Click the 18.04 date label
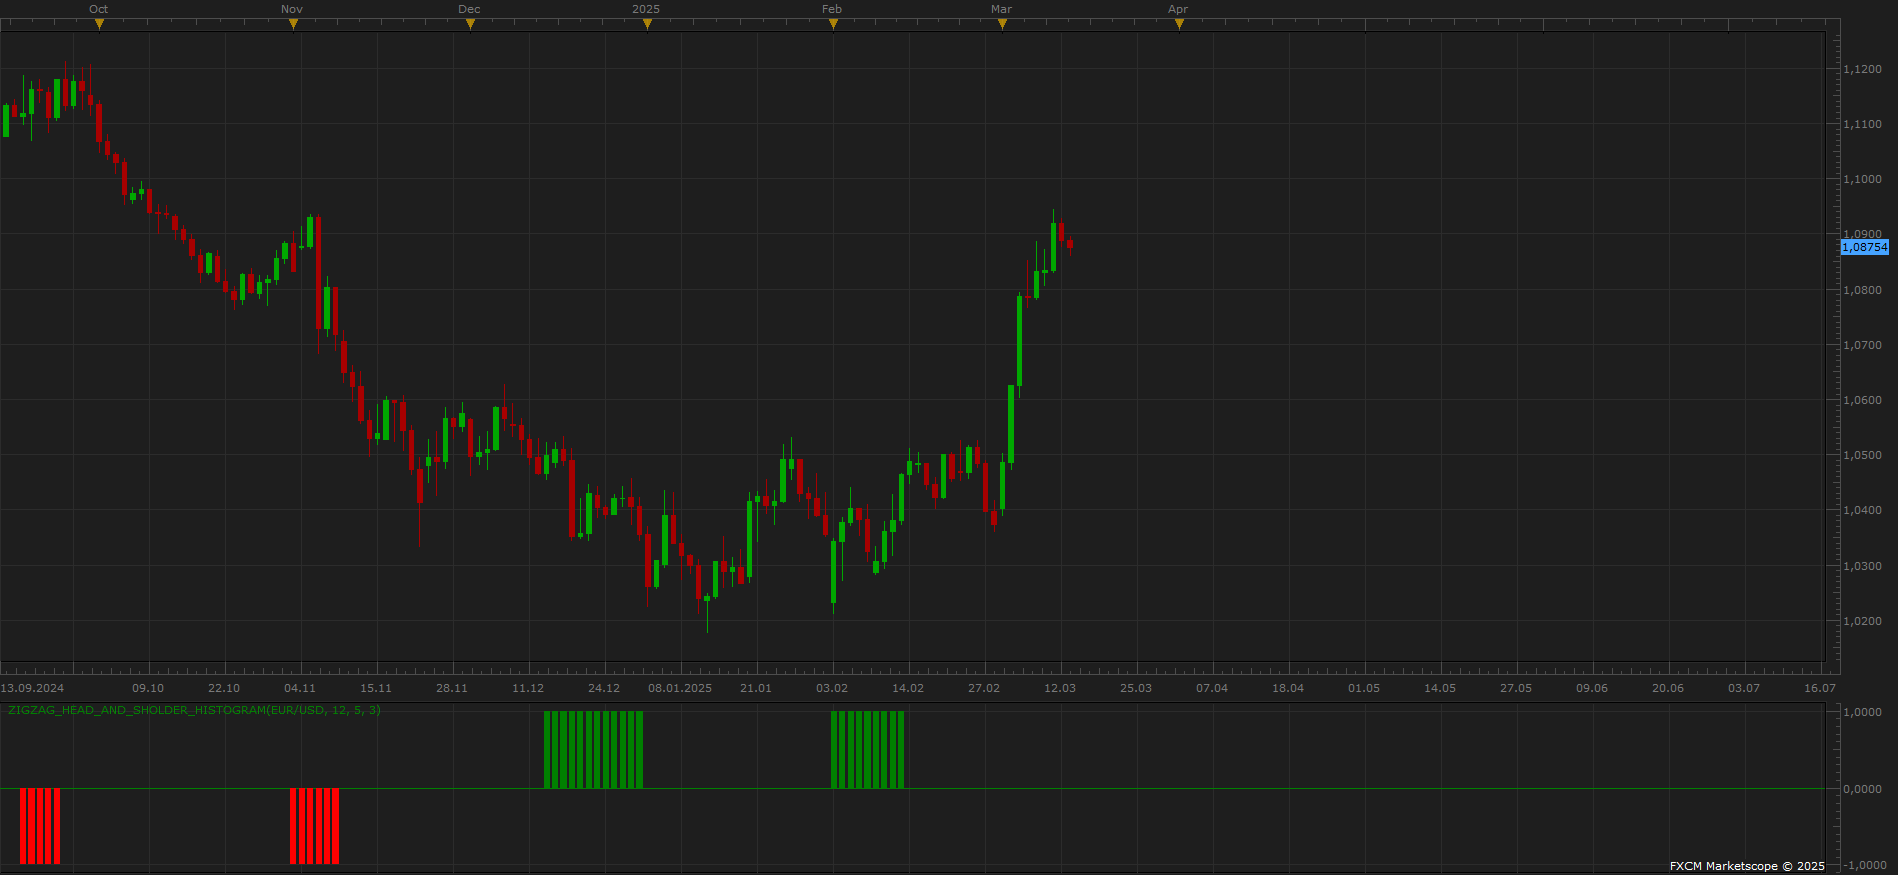Screen dimensions: 1898x875 [1288, 688]
